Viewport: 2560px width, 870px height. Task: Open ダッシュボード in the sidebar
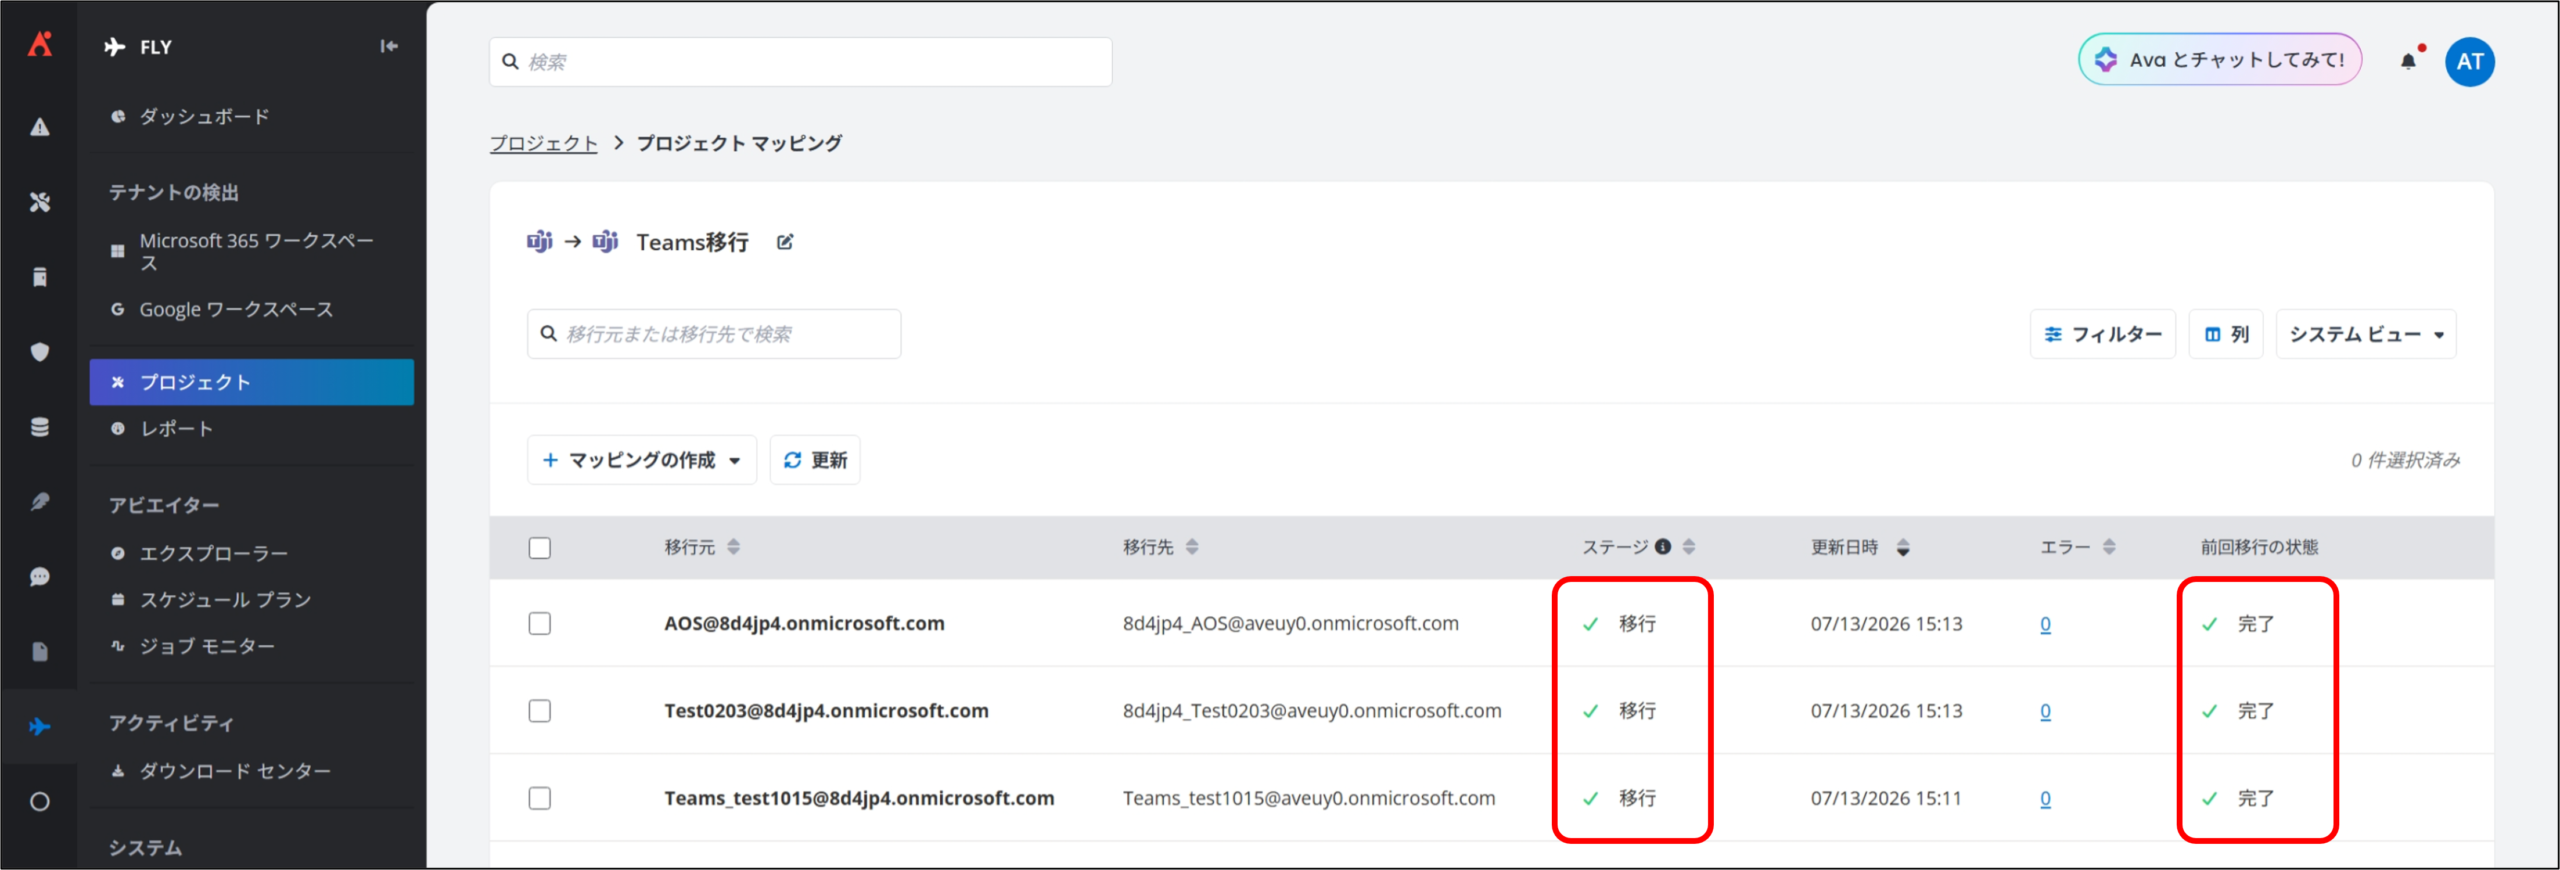pos(204,117)
